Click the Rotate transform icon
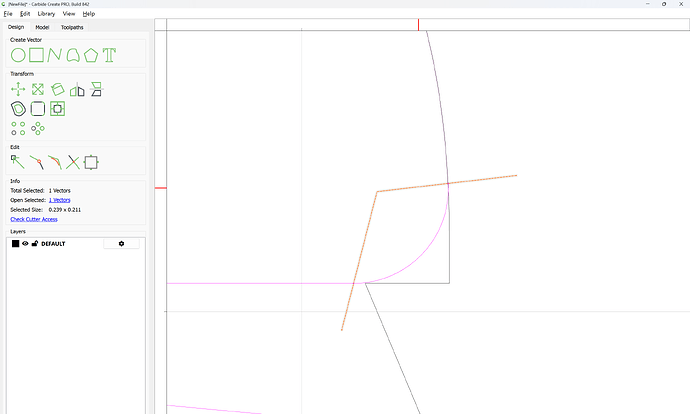Screen dimensions: 690x414 point(57,89)
